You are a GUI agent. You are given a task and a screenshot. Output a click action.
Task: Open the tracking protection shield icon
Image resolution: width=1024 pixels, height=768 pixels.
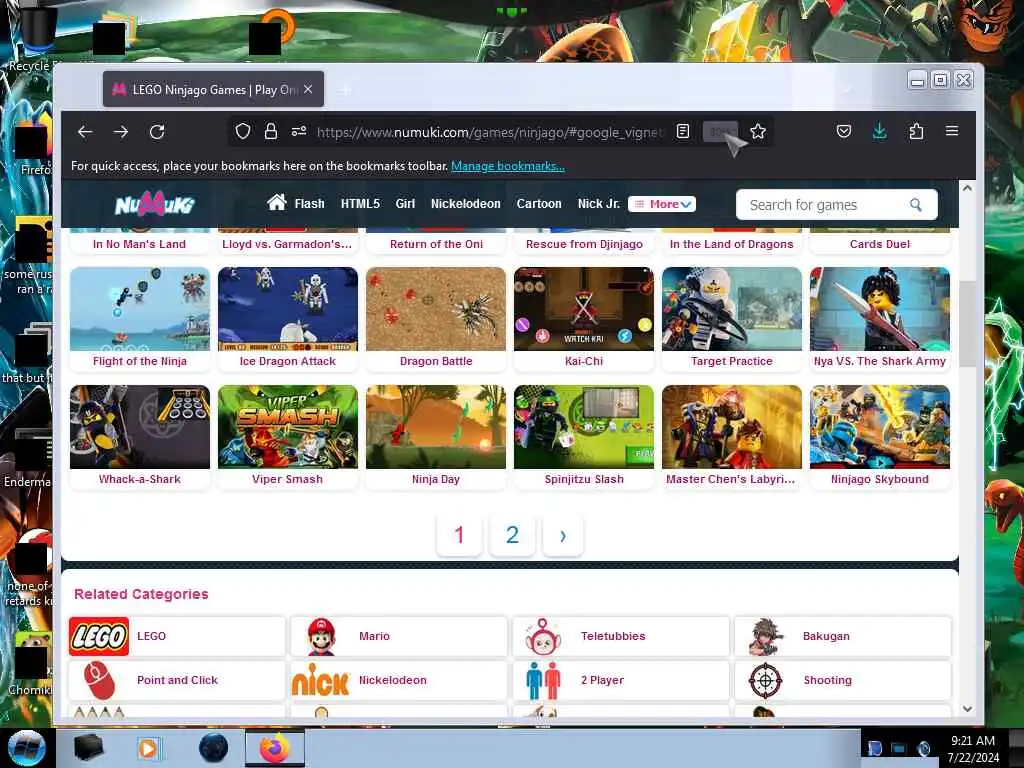click(x=243, y=132)
